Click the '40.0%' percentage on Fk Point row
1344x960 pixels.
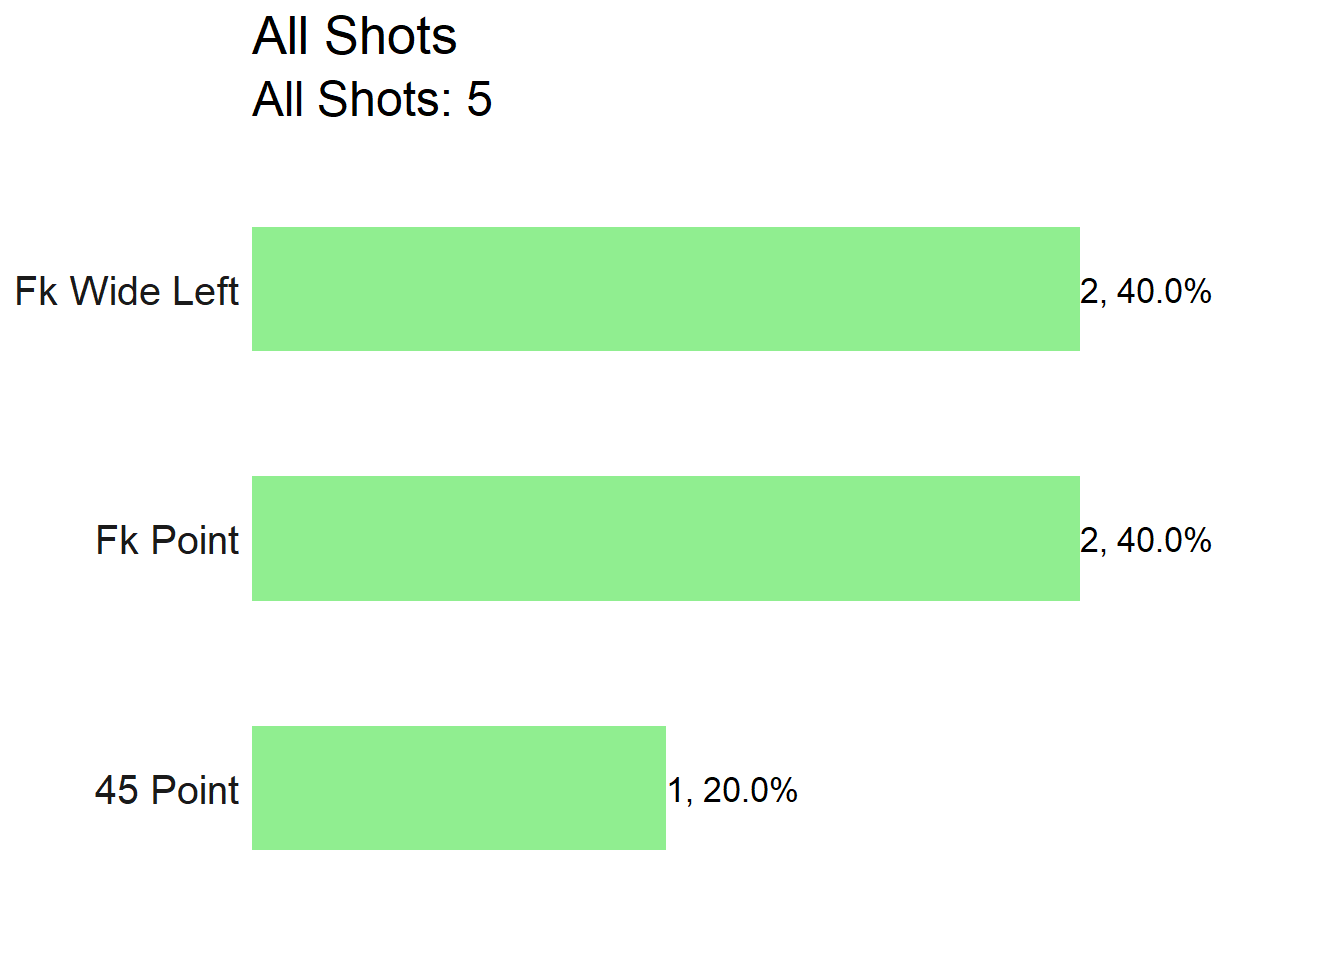(1164, 540)
